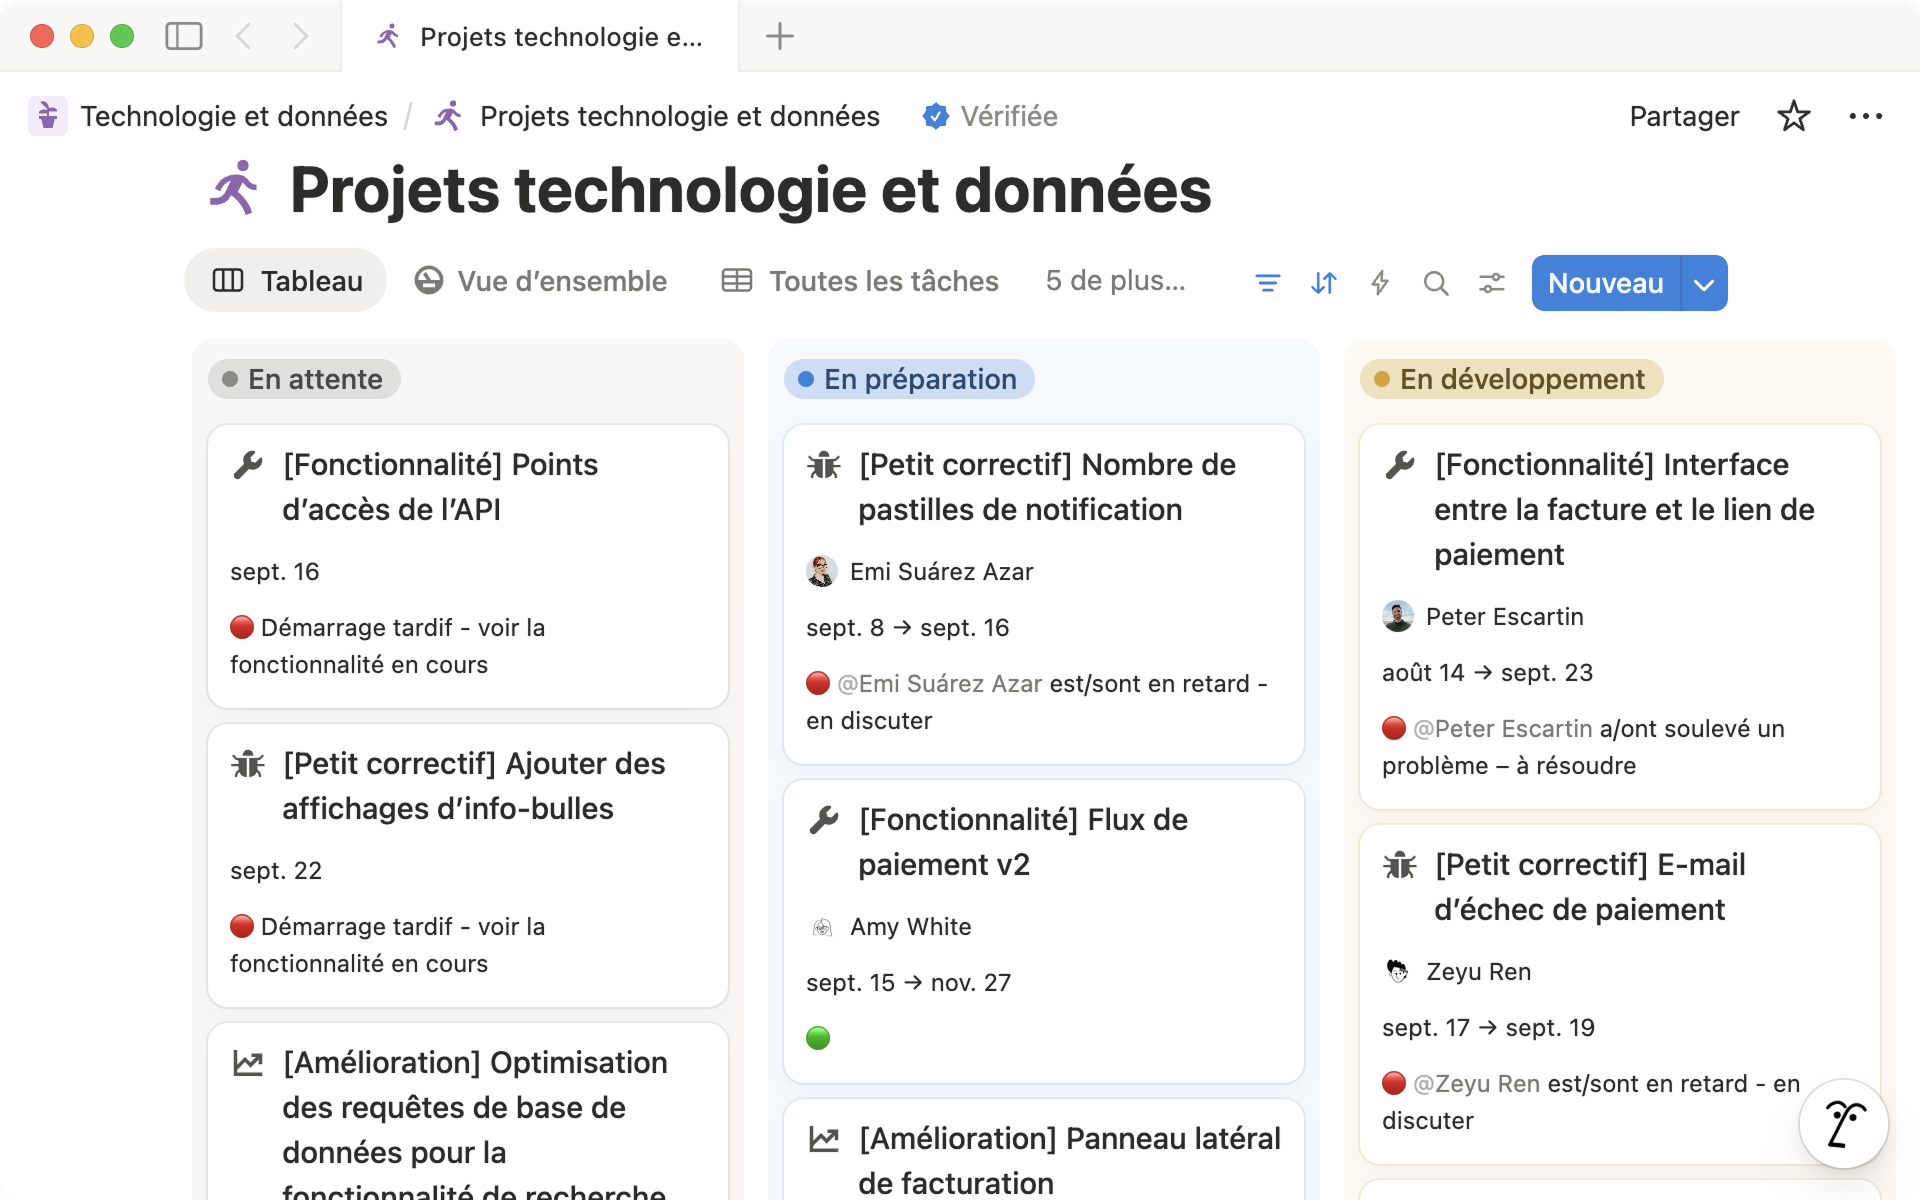Image resolution: width=1920 pixels, height=1200 pixels.
Task: Open the Nouveau dropdown arrow
Action: point(1702,283)
